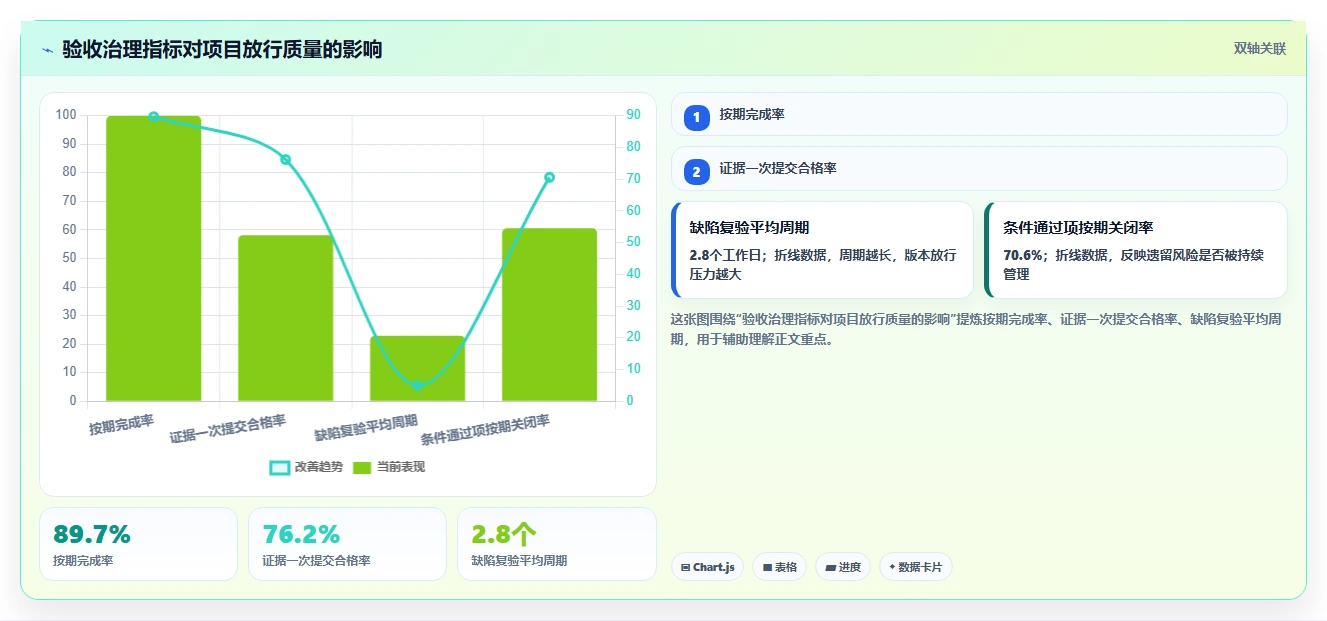Image resolution: width=1327 pixels, height=621 pixels.
Task: Click the 缺陷复验平均周期 green bar
Action: coord(417,368)
